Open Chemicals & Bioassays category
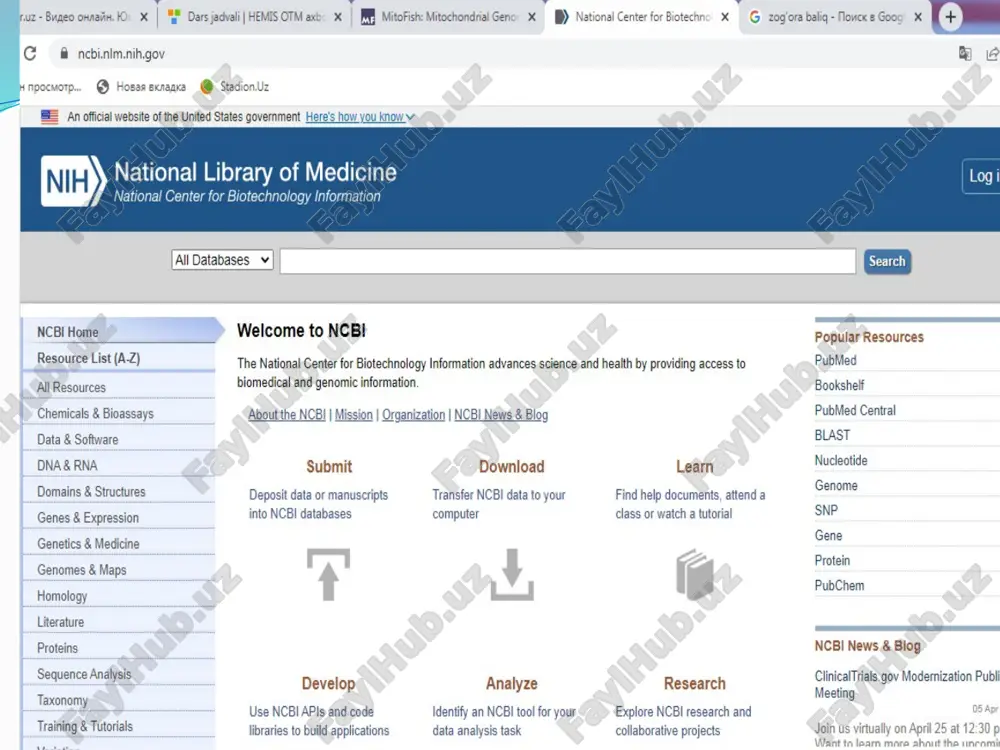The image size is (1000, 750). 118,413
